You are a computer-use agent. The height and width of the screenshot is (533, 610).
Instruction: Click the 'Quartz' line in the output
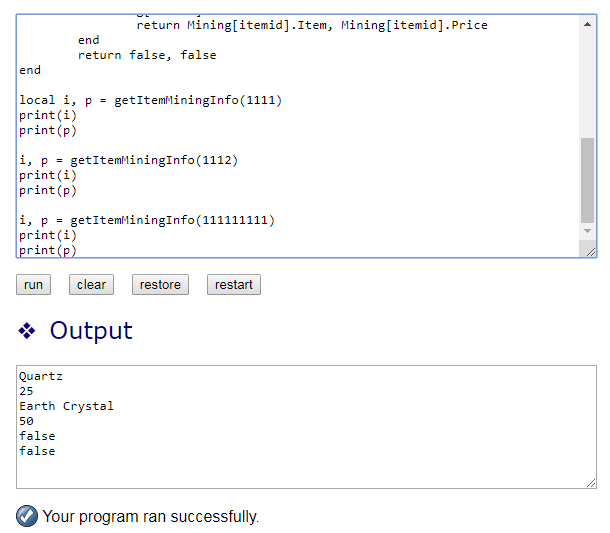pyautogui.click(x=41, y=376)
